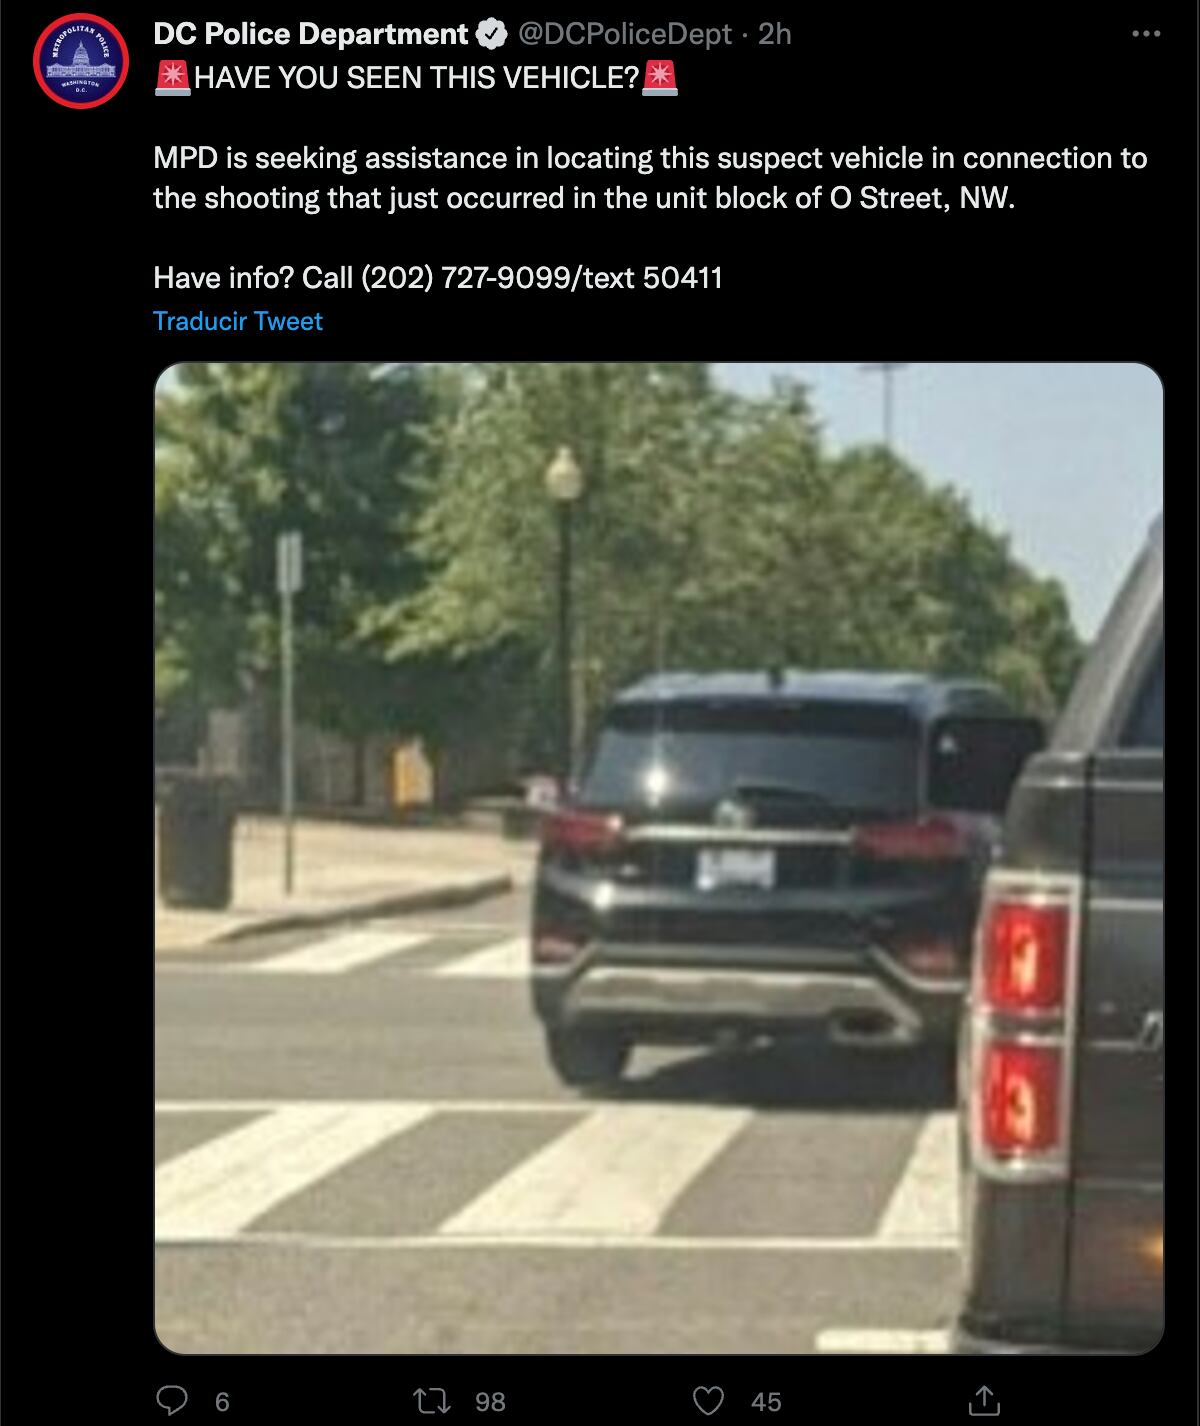Open the share tweet icon
The image size is (1200, 1426).
point(985,1401)
